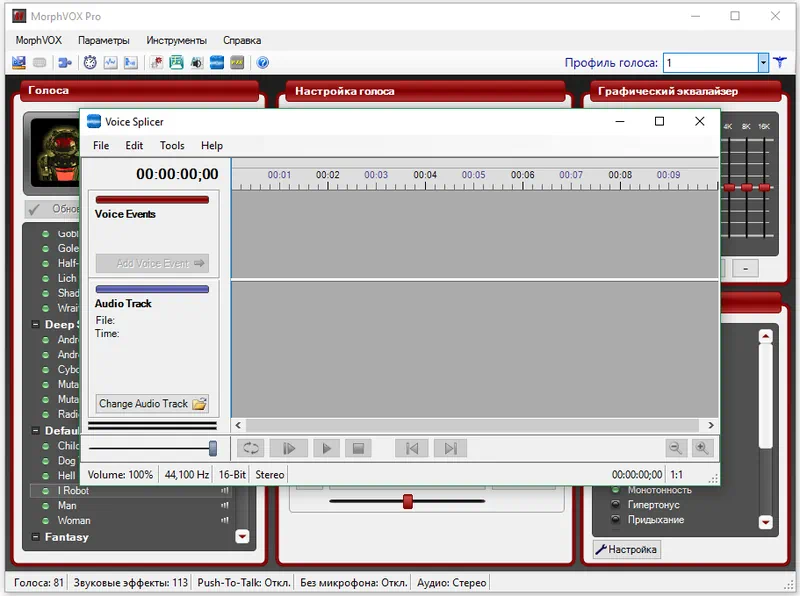The image size is (800, 596).
Task: Collapse the Fantasy voice group
Action: [x=35, y=537]
